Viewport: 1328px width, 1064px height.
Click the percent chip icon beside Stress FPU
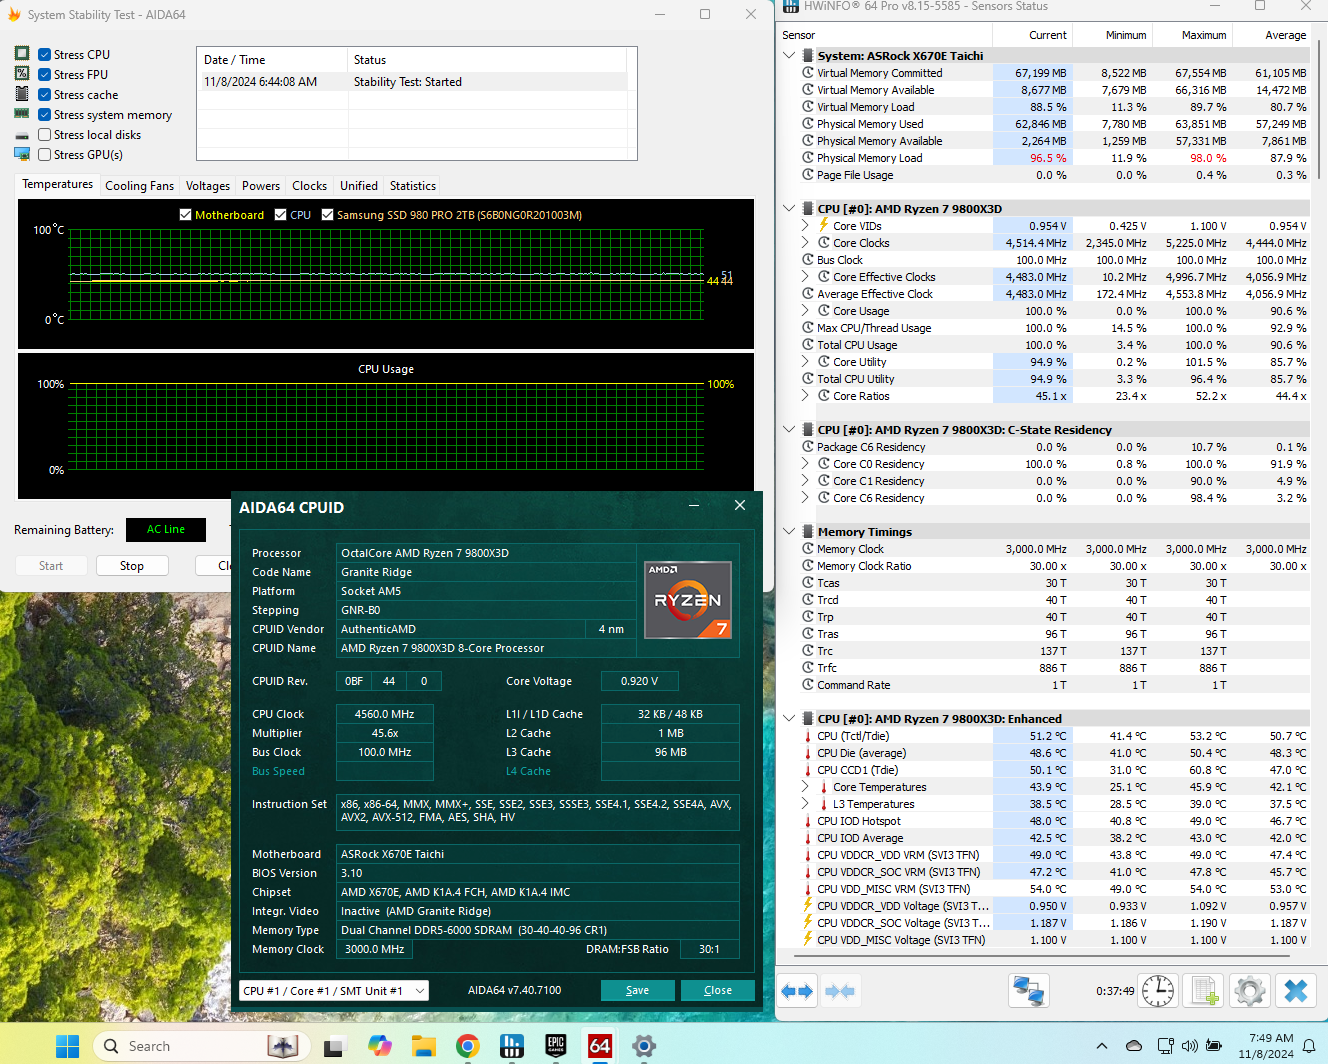point(22,74)
